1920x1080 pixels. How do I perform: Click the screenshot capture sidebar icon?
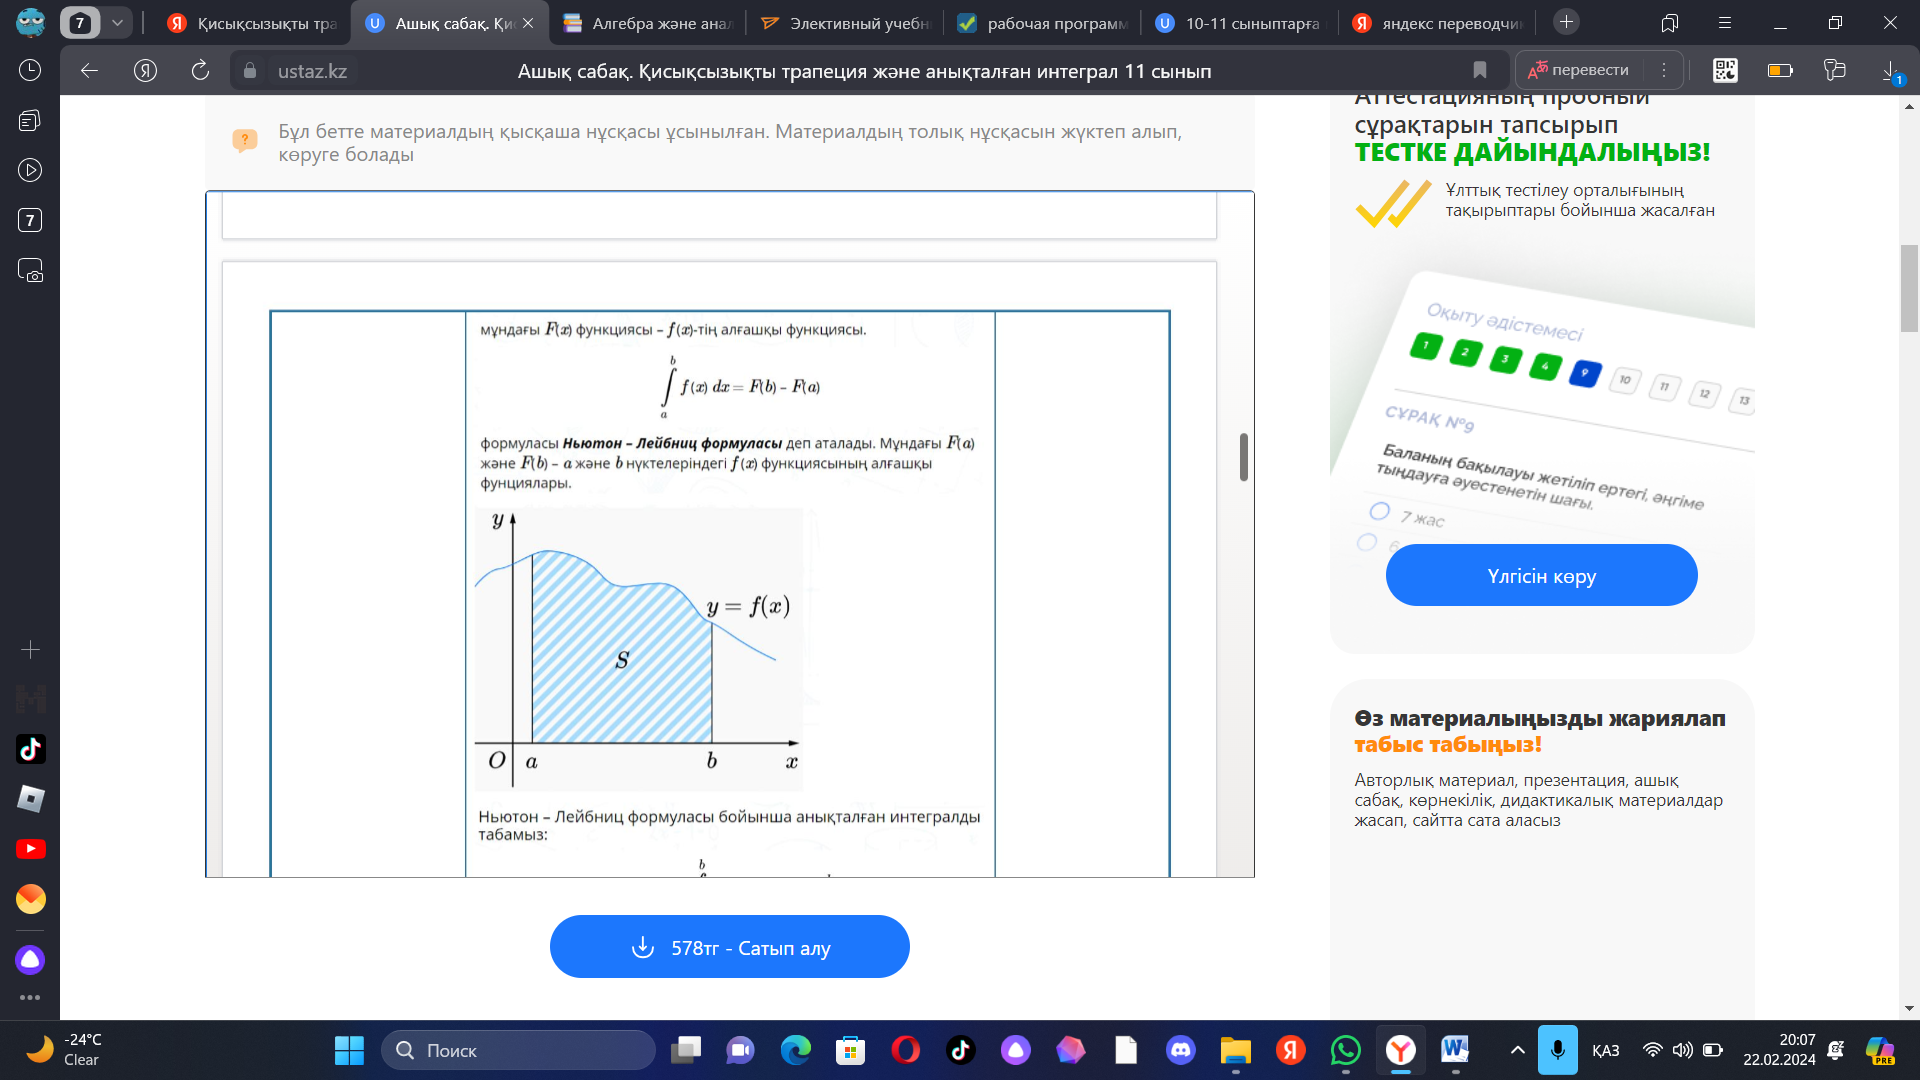[x=30, y=271]
